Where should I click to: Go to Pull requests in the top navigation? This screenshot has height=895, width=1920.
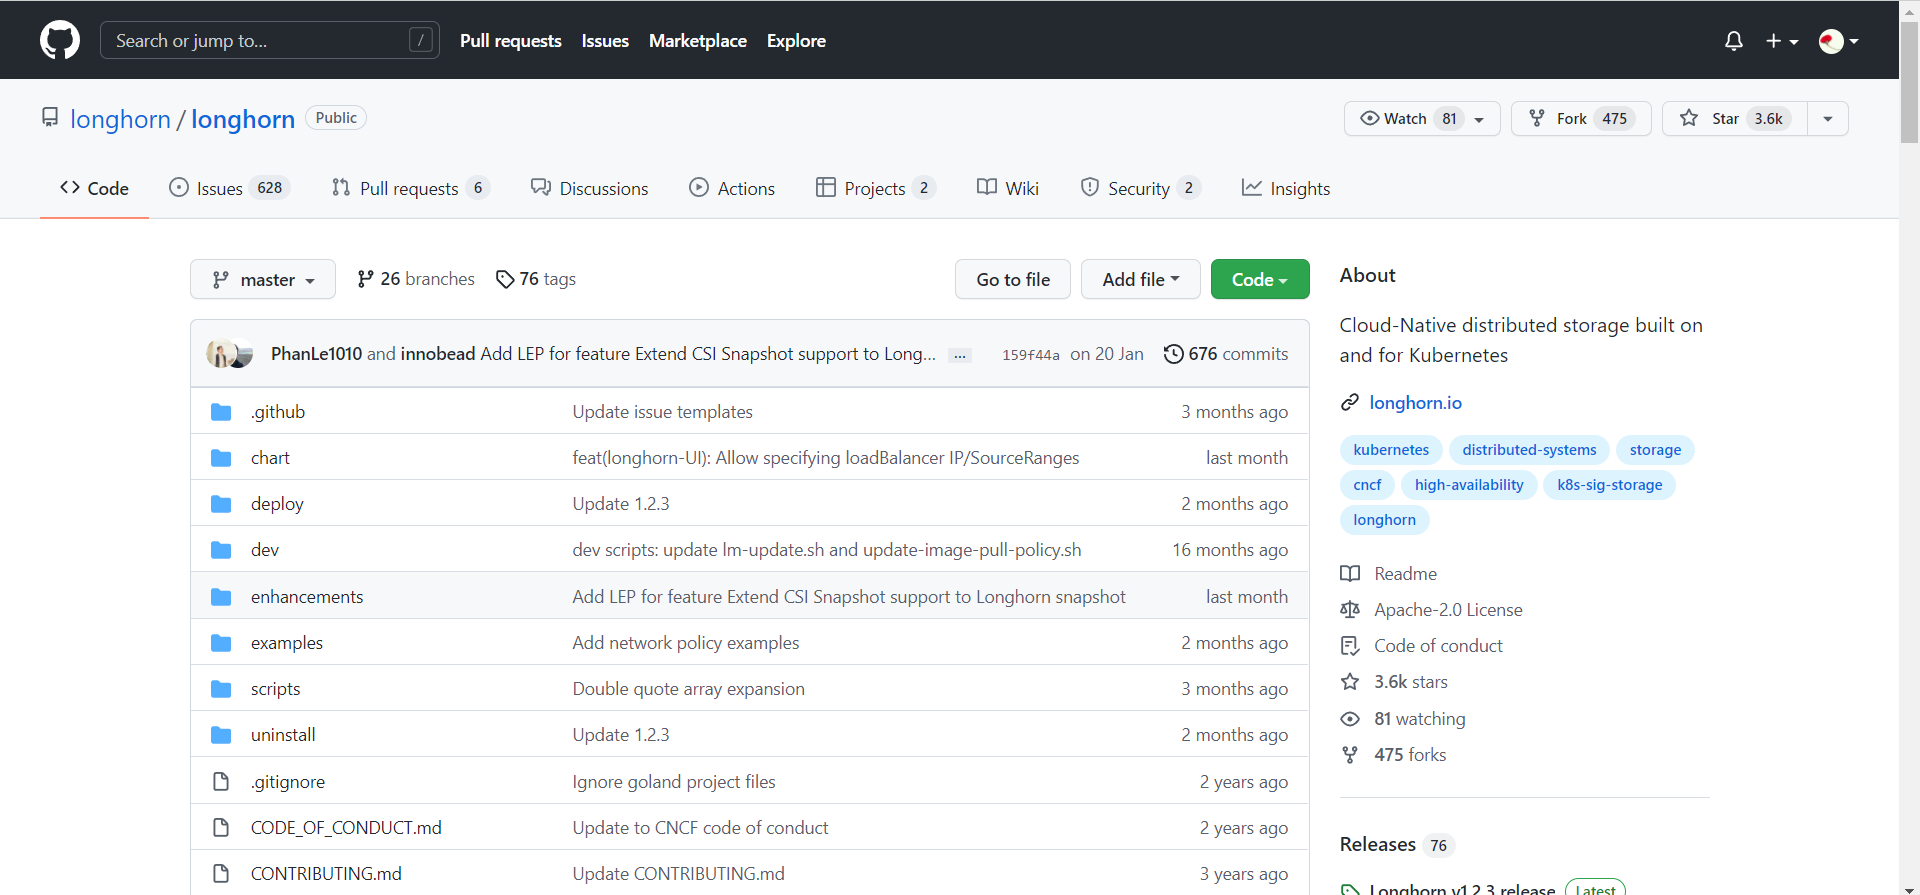coord(511,41)
